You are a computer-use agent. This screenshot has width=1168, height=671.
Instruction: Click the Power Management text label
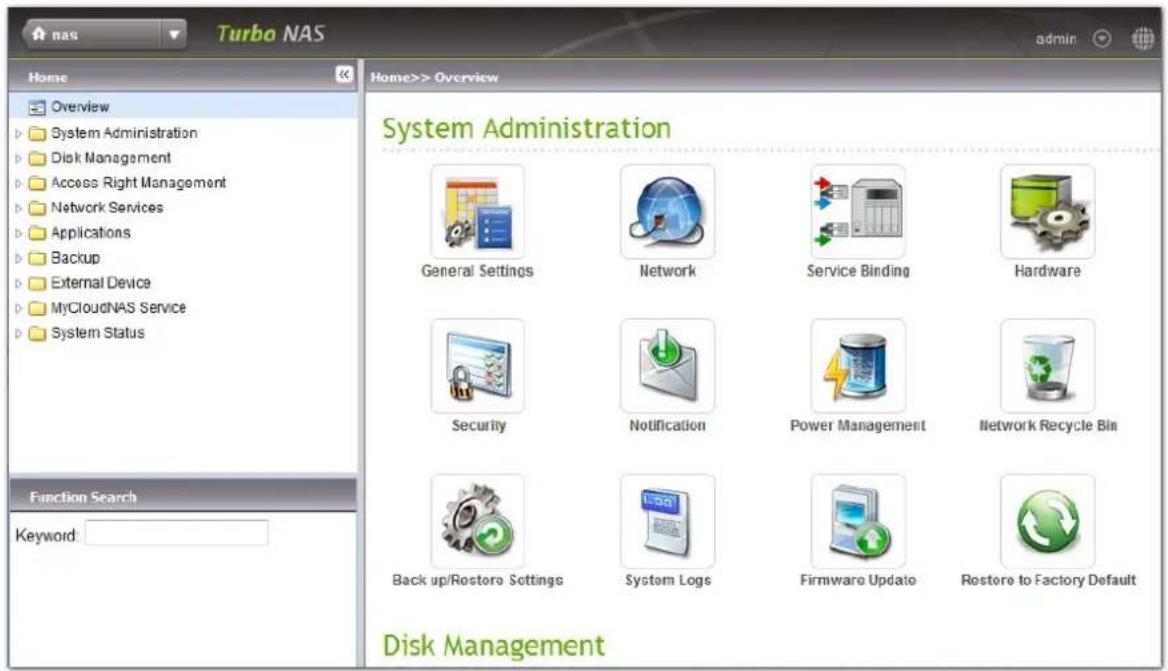coord(858,425)
